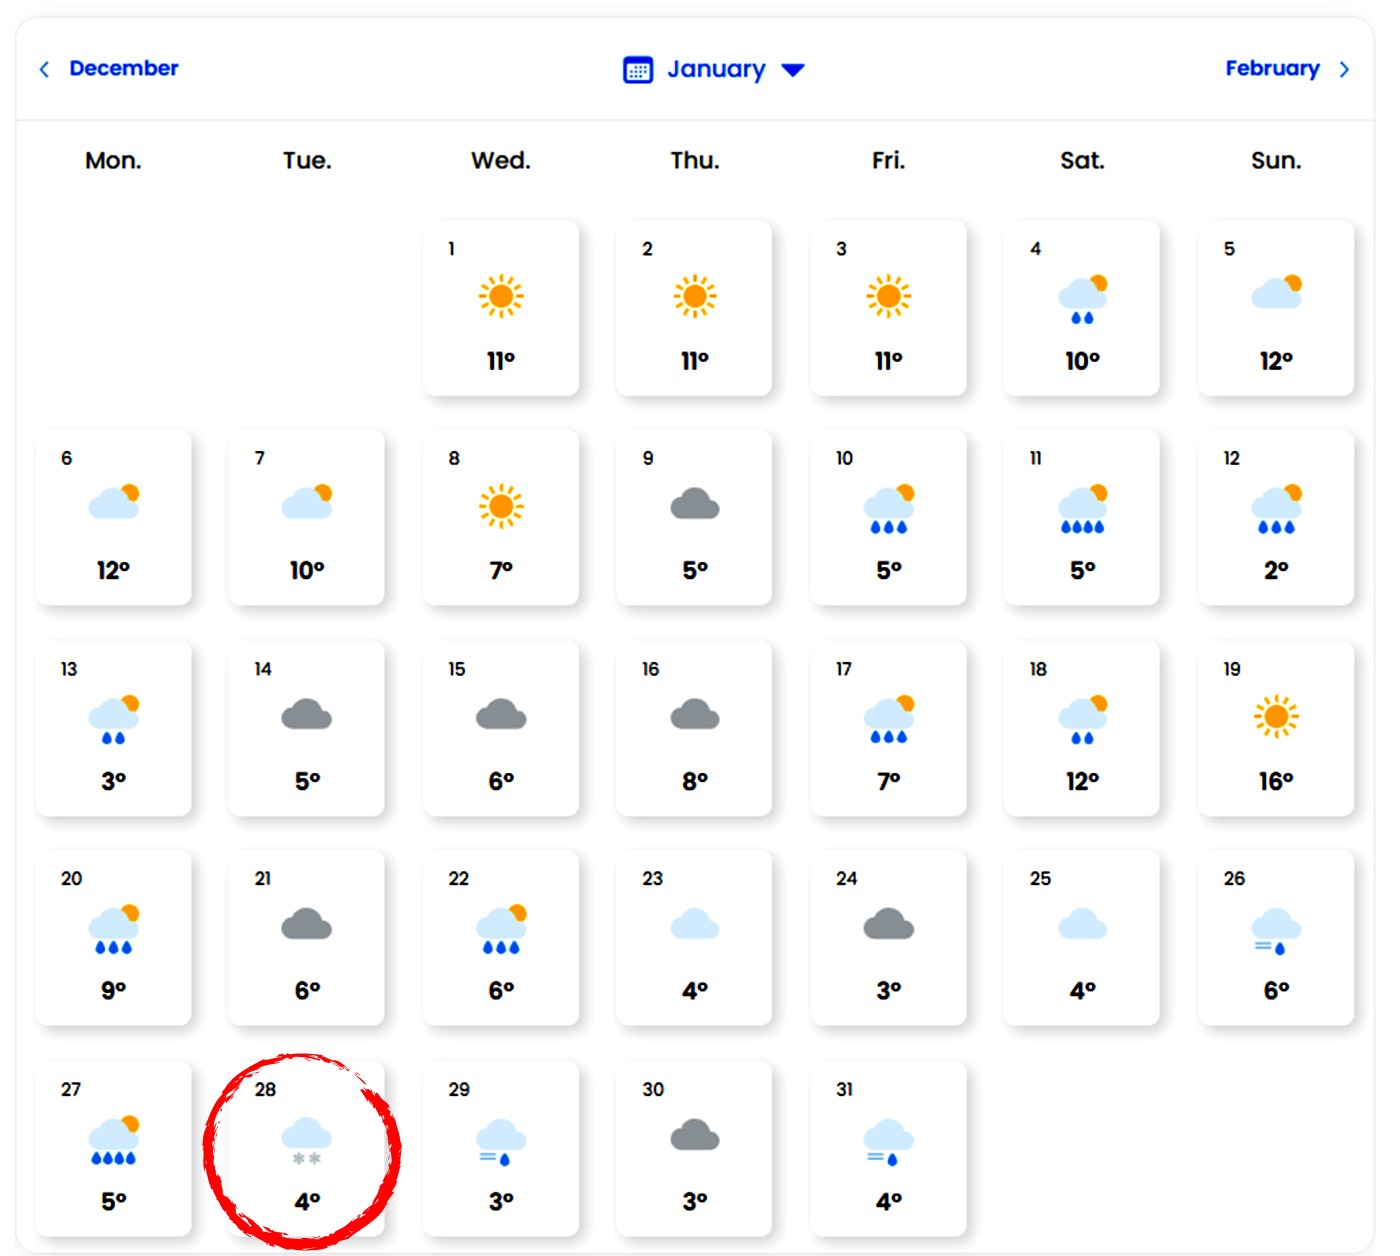The width and height of the screenshot is (1400, 1256).
Task: Click the sun icon on January 8
Action: 501,506
